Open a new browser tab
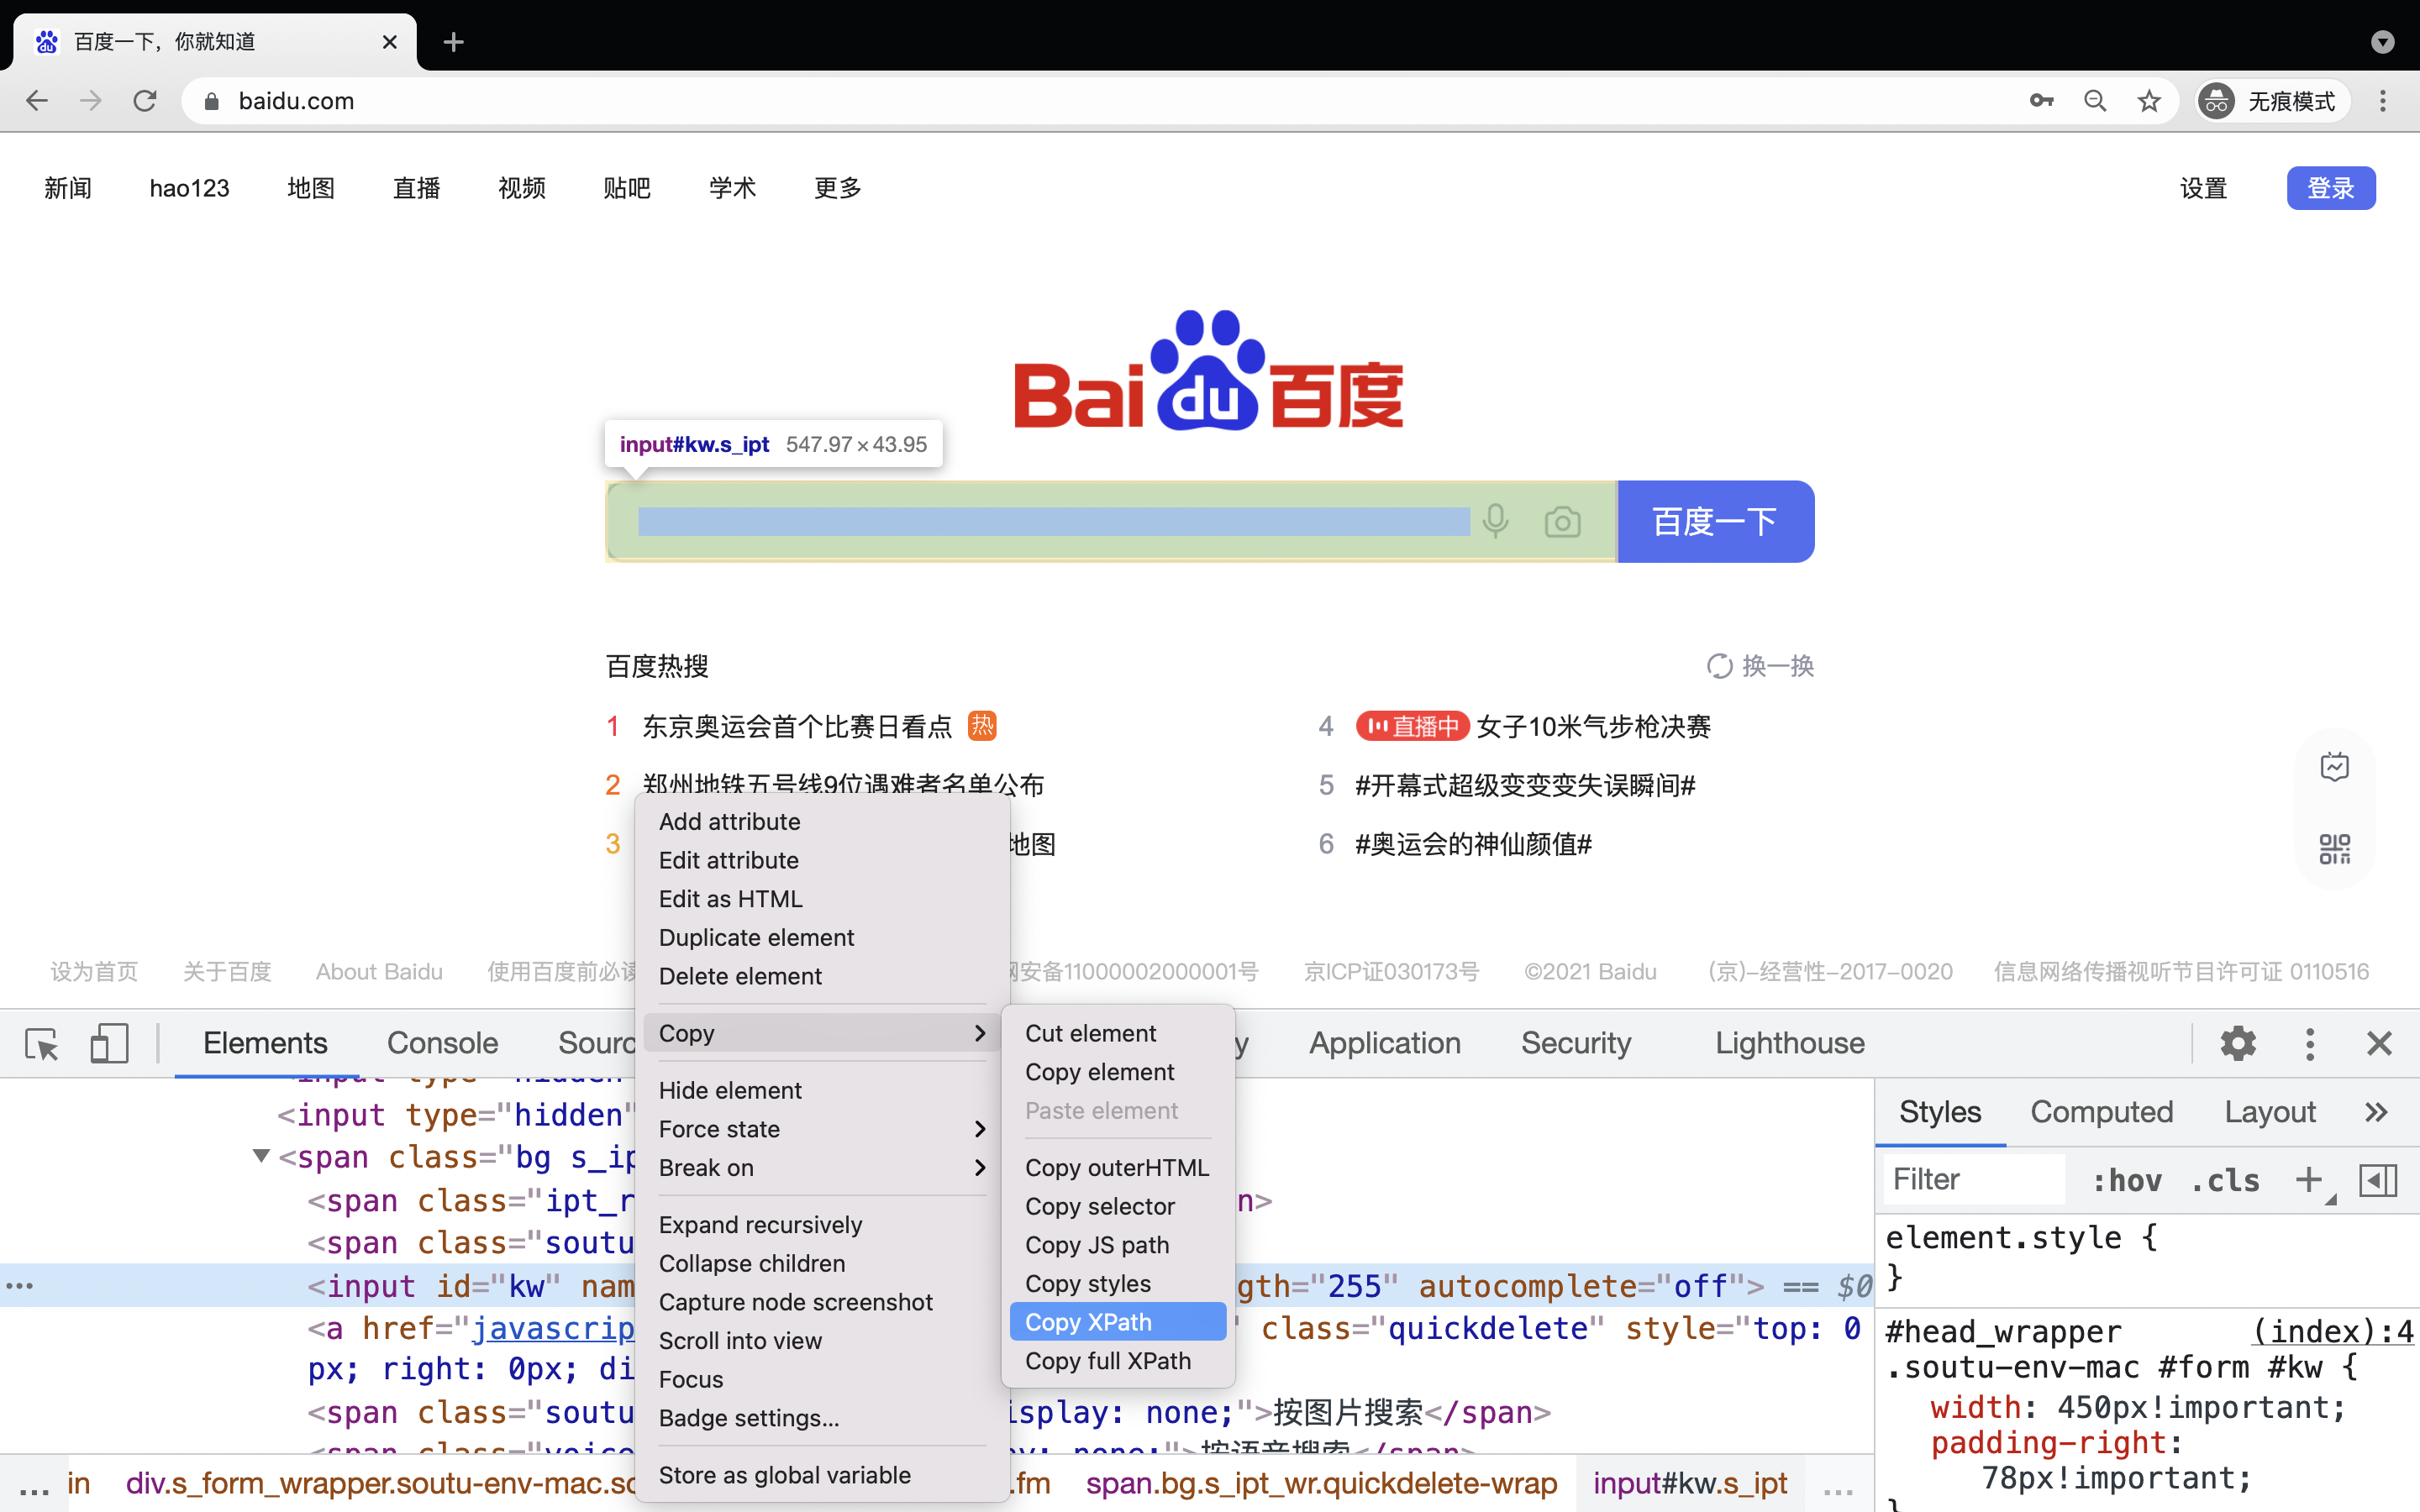The height and width of the screenshot is (1512, 2420). [453, 42]
